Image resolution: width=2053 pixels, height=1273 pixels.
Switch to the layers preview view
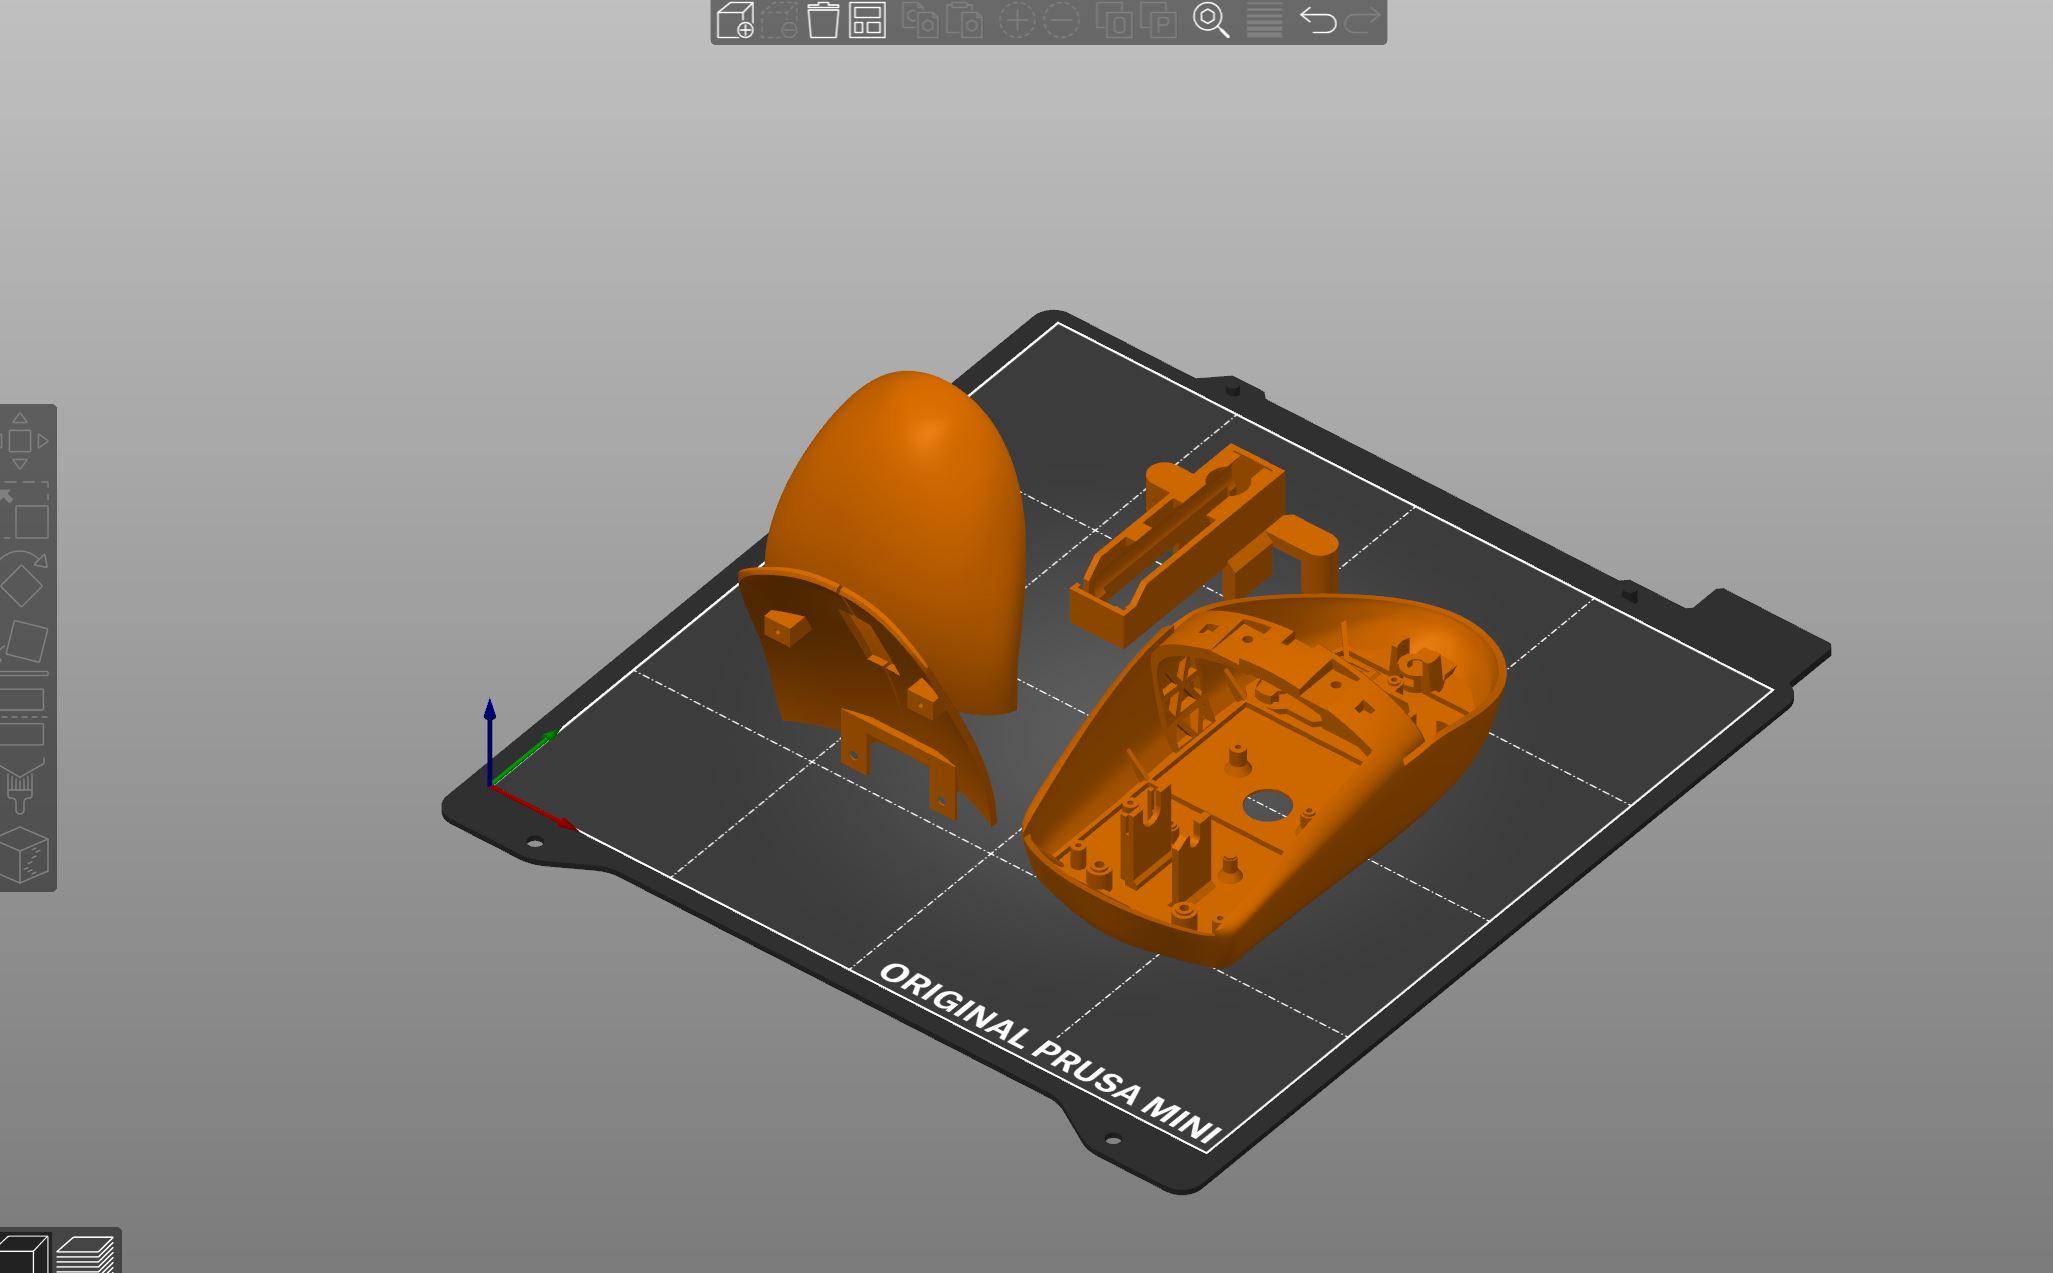[86, 1254]
